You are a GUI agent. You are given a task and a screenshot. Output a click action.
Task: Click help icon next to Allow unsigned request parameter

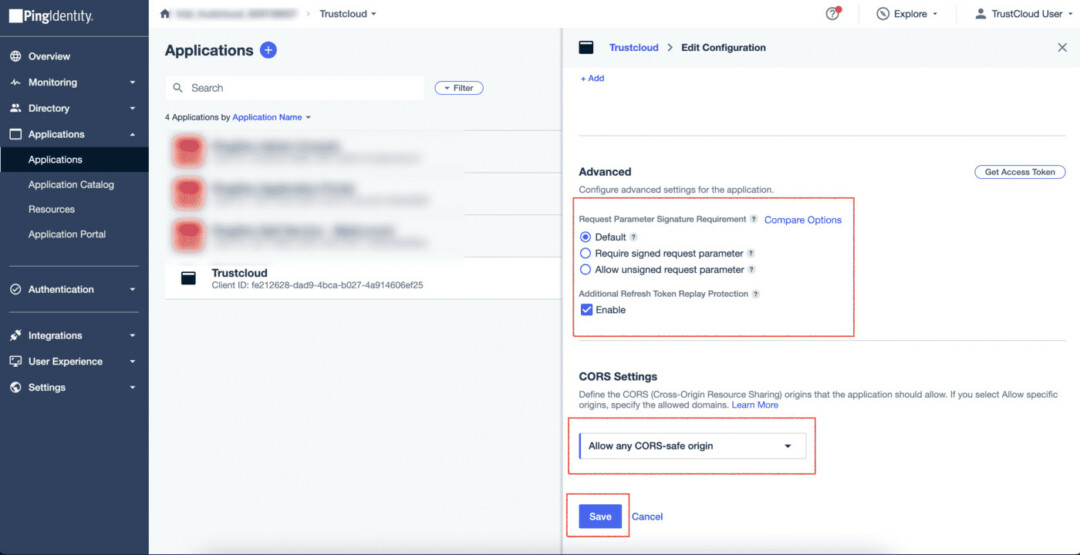click(751, 270)
